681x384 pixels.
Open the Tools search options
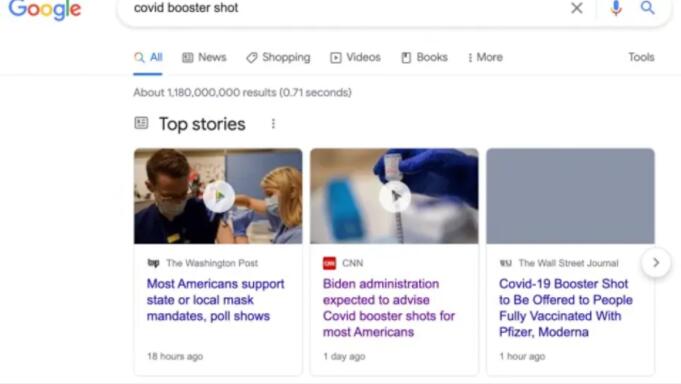(641, 57)
